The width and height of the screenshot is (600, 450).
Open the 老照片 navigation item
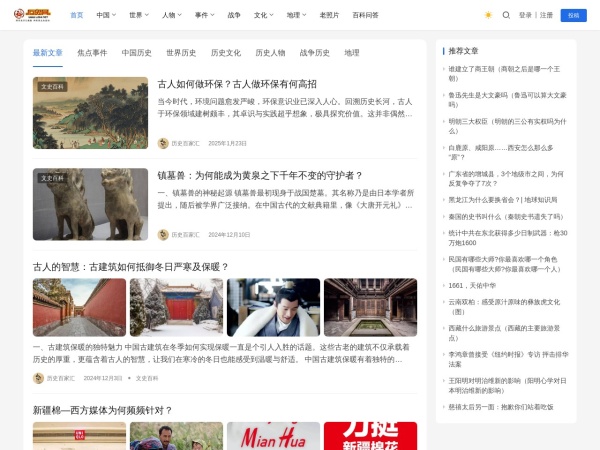(329, 15)
